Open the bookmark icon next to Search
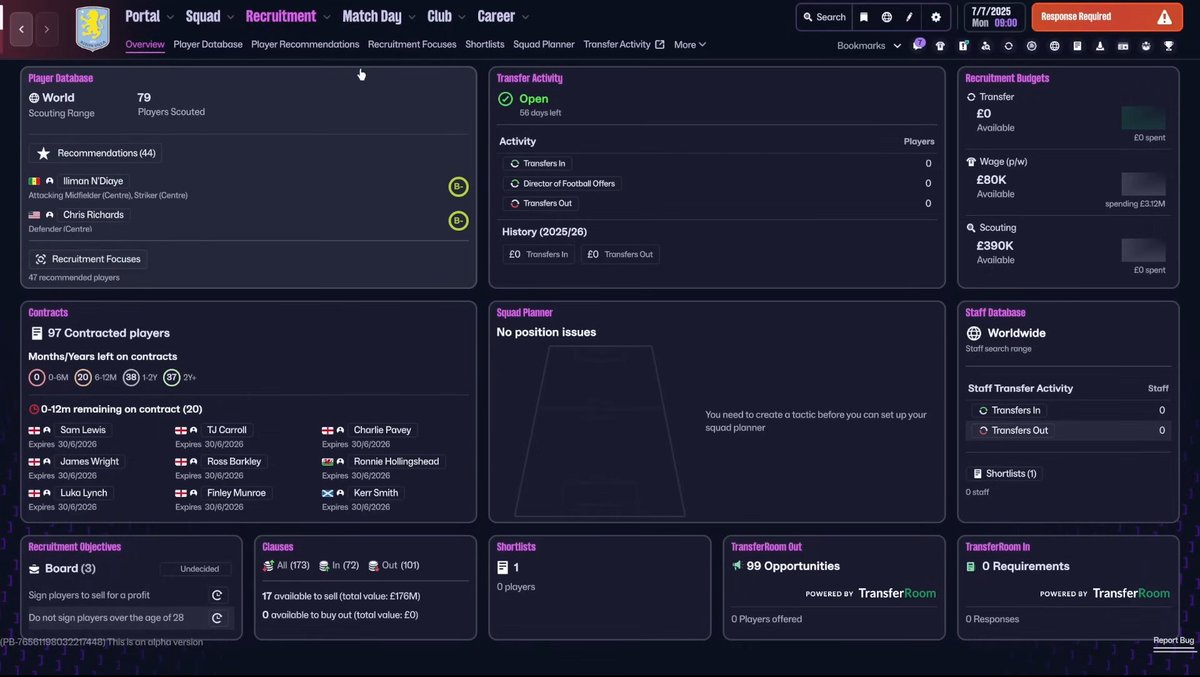The width and height of the screenshot is (1200, 677). click(864, 17)
